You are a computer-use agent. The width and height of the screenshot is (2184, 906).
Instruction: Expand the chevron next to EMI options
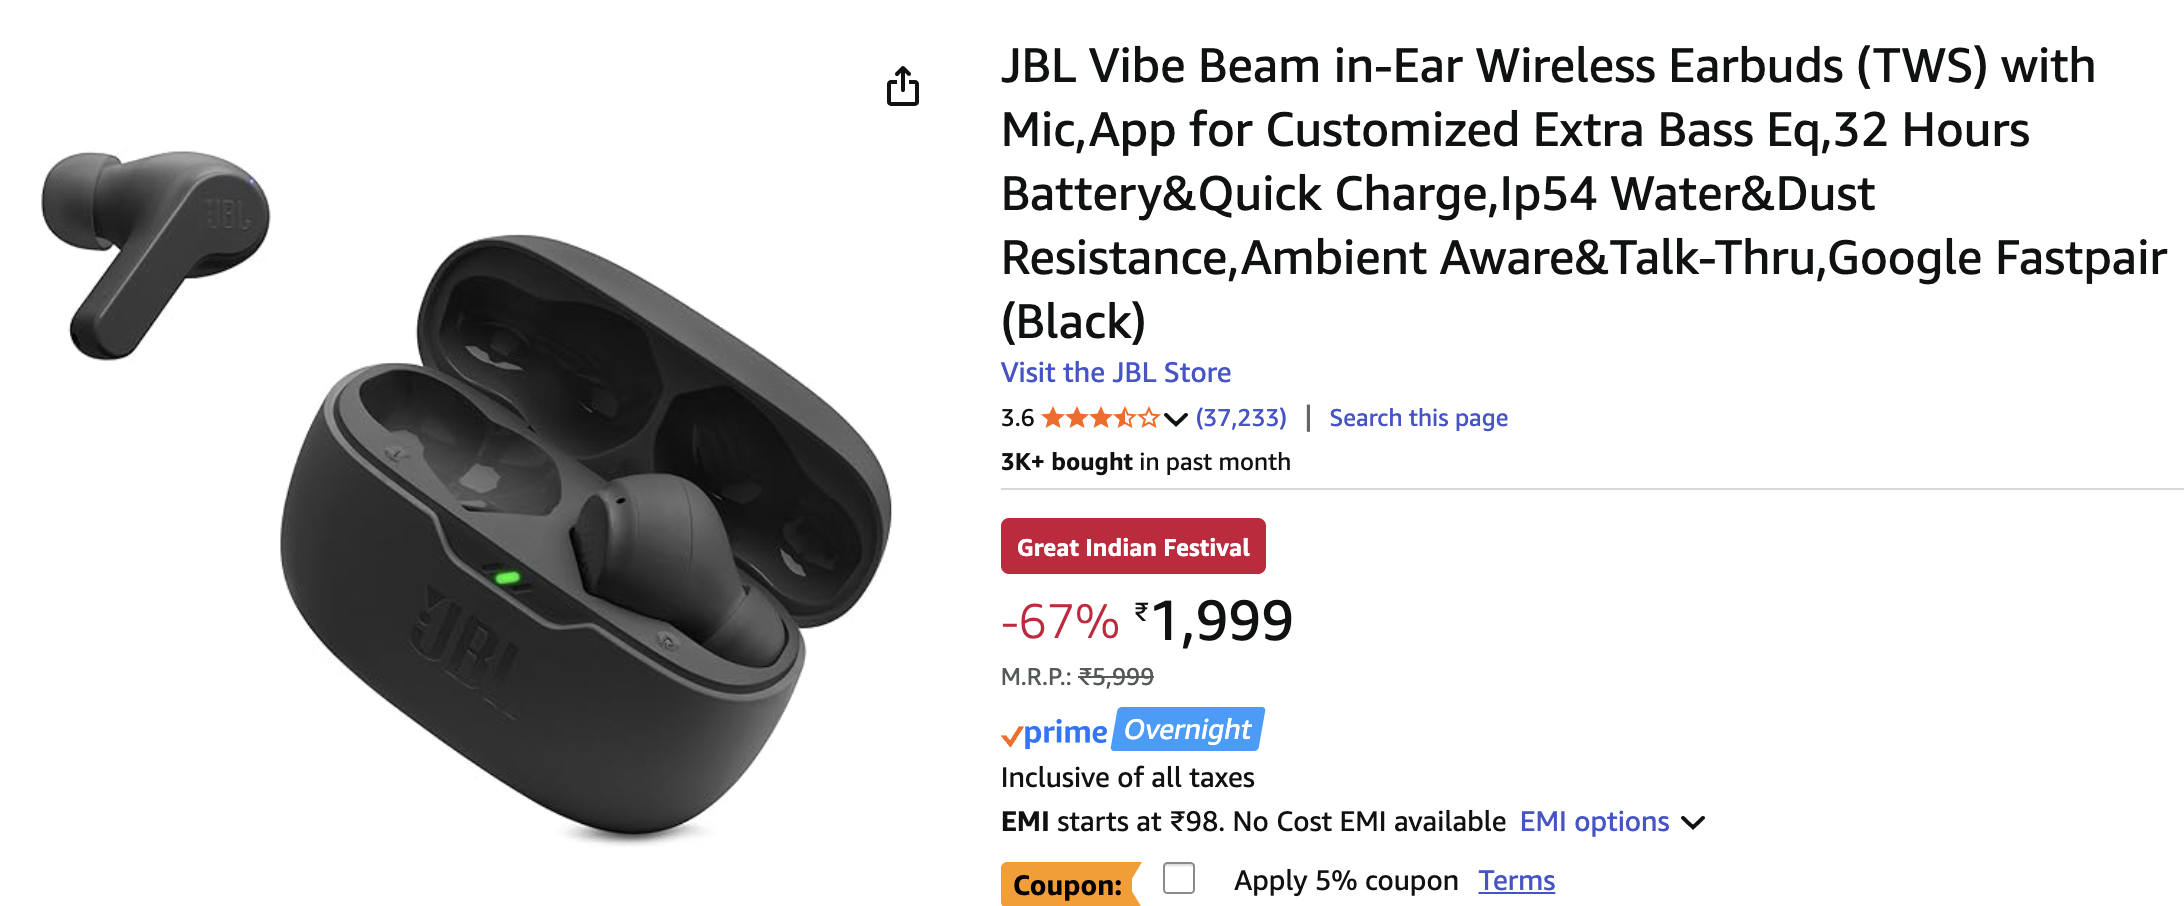tap(1693, 823)
